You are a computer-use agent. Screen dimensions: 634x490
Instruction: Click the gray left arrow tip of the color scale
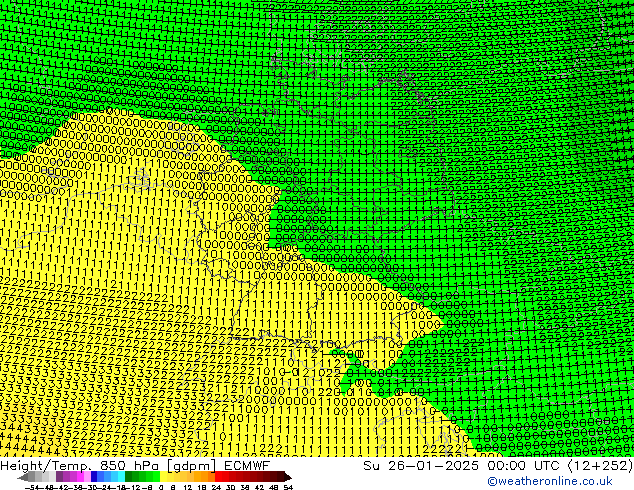(23, 477)
